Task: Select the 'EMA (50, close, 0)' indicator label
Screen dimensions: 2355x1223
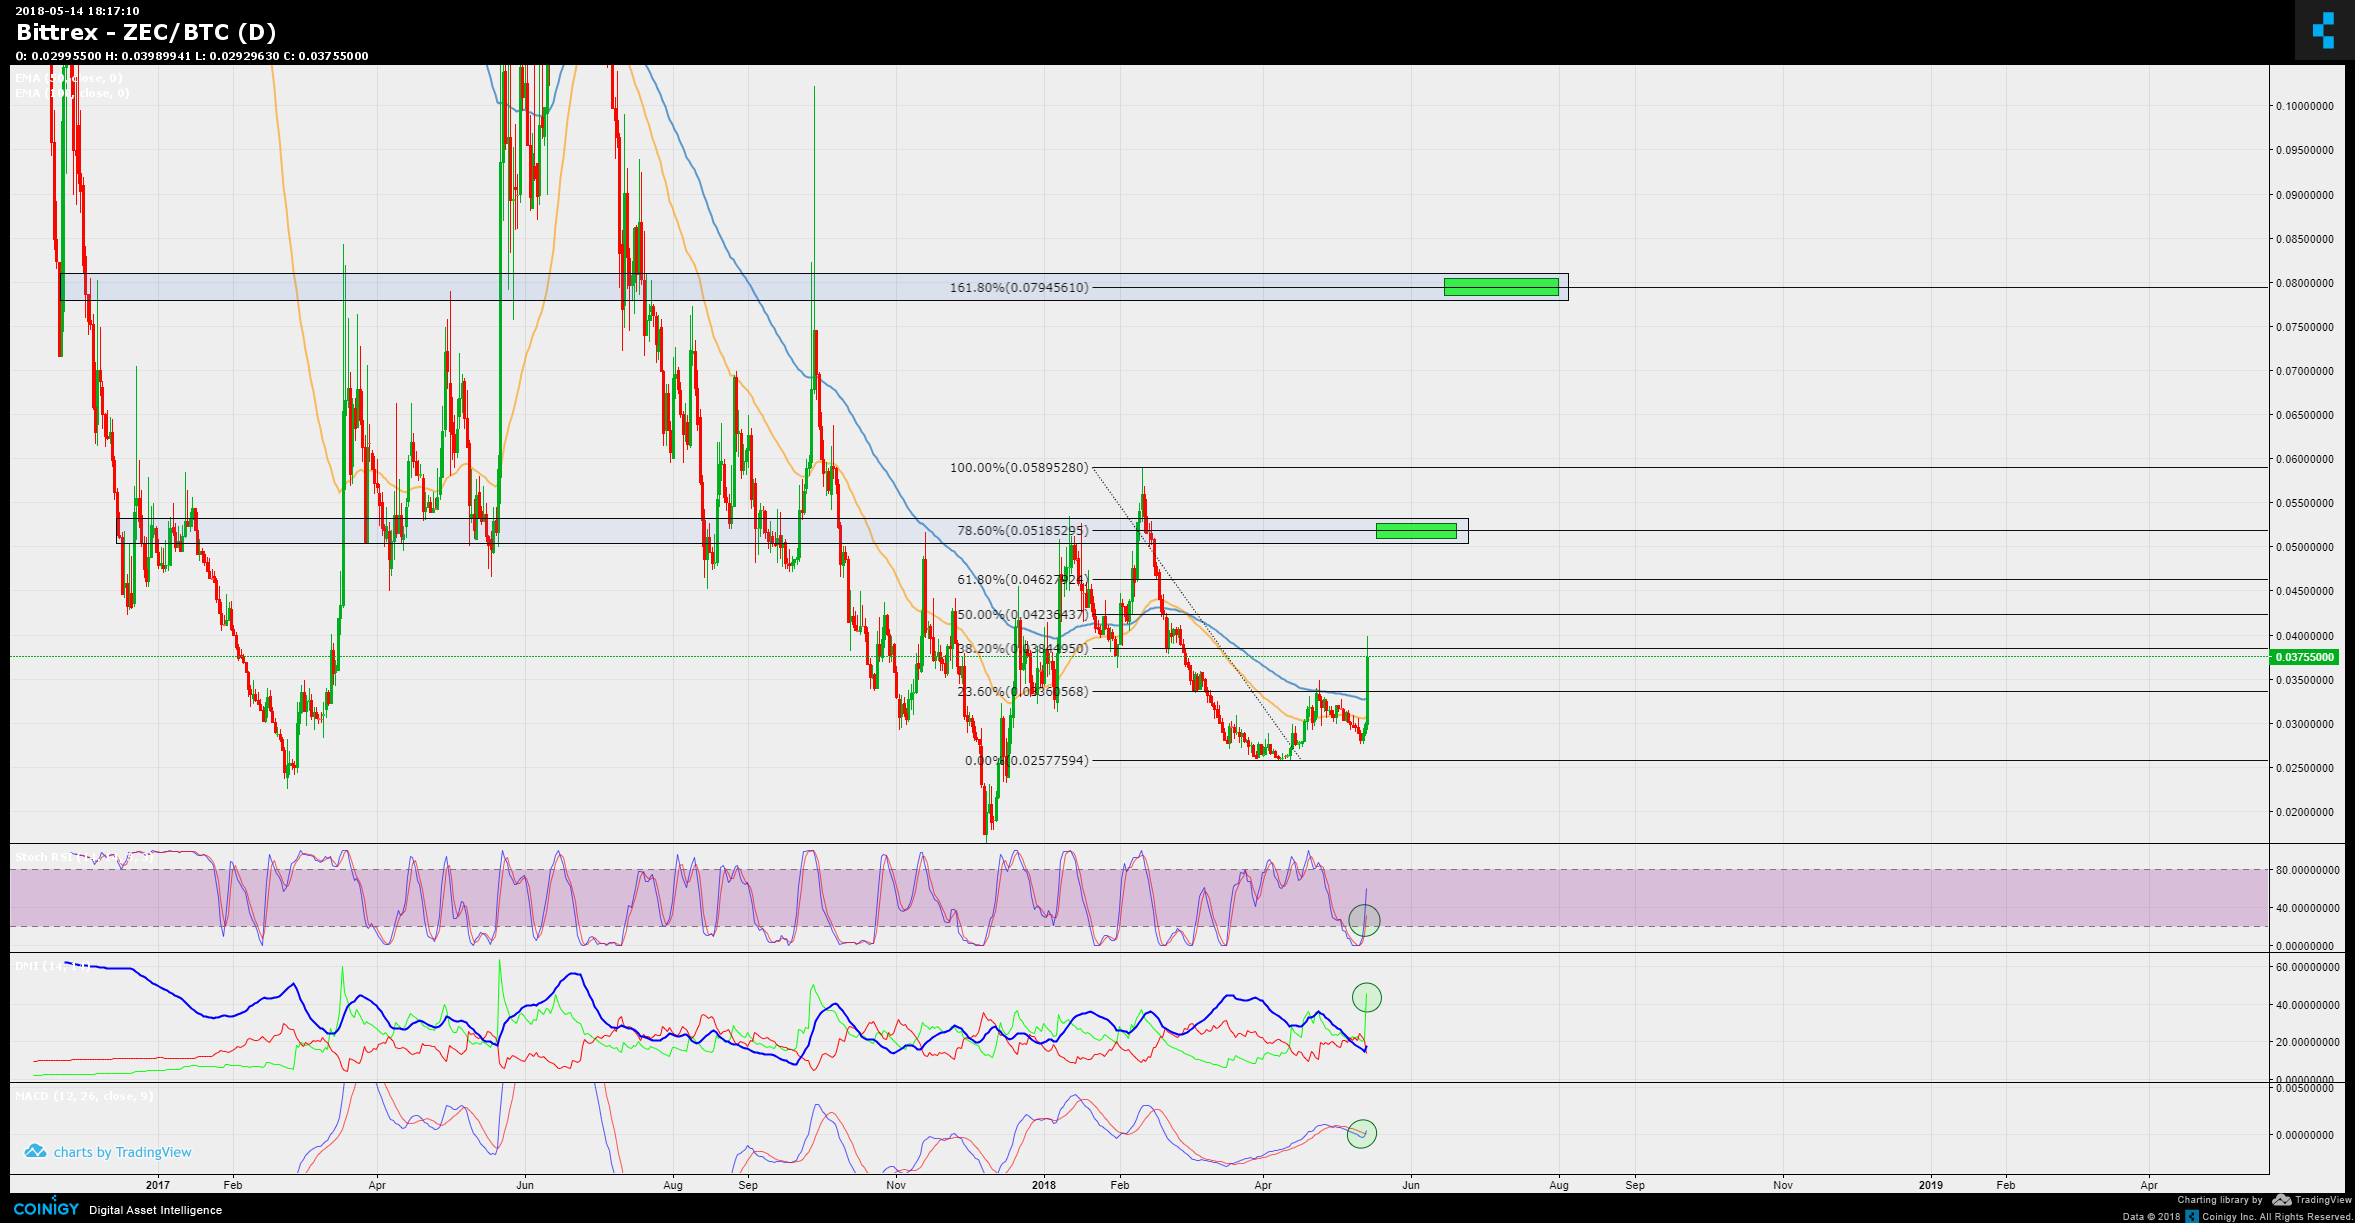Action: click(x=69, y=77)
